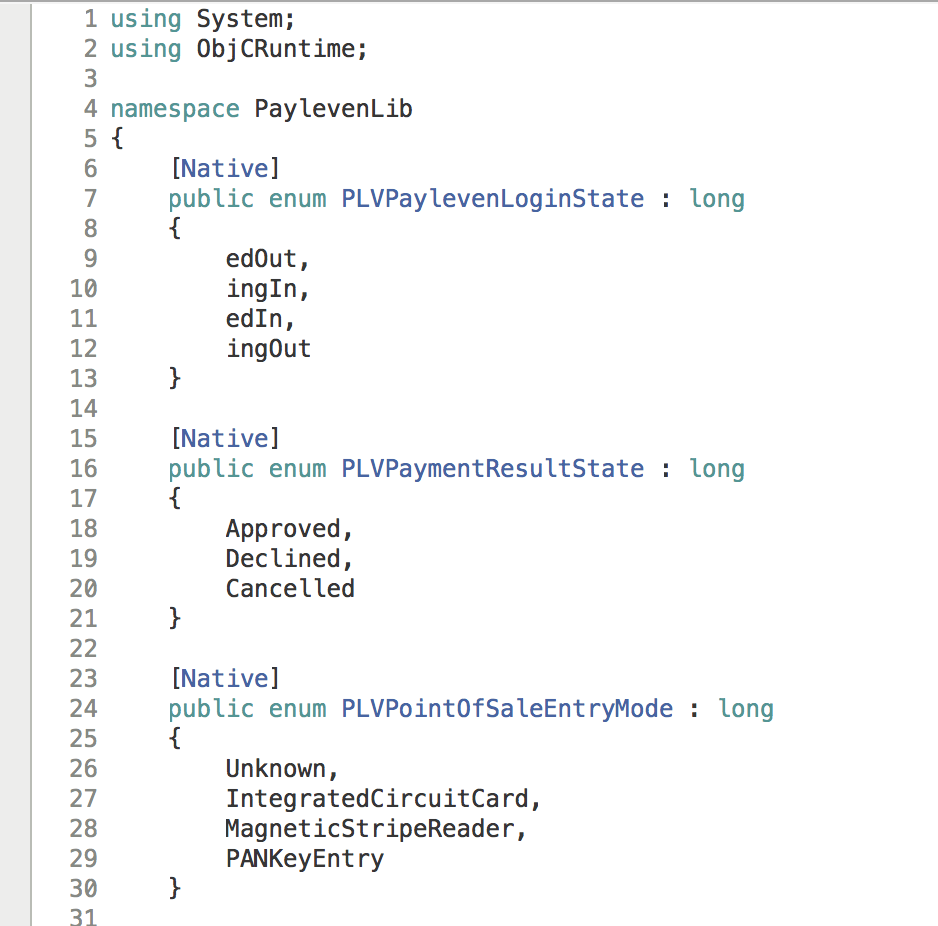Click the 'Cancelled' enum member
The image size is (938, 926).
[x=290, y=589]
